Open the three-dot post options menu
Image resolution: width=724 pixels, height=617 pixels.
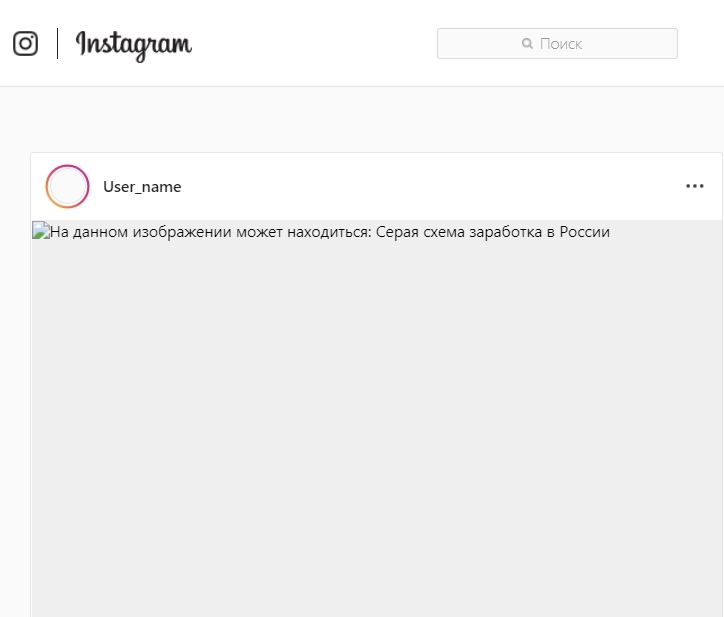(x=694, y=186)
